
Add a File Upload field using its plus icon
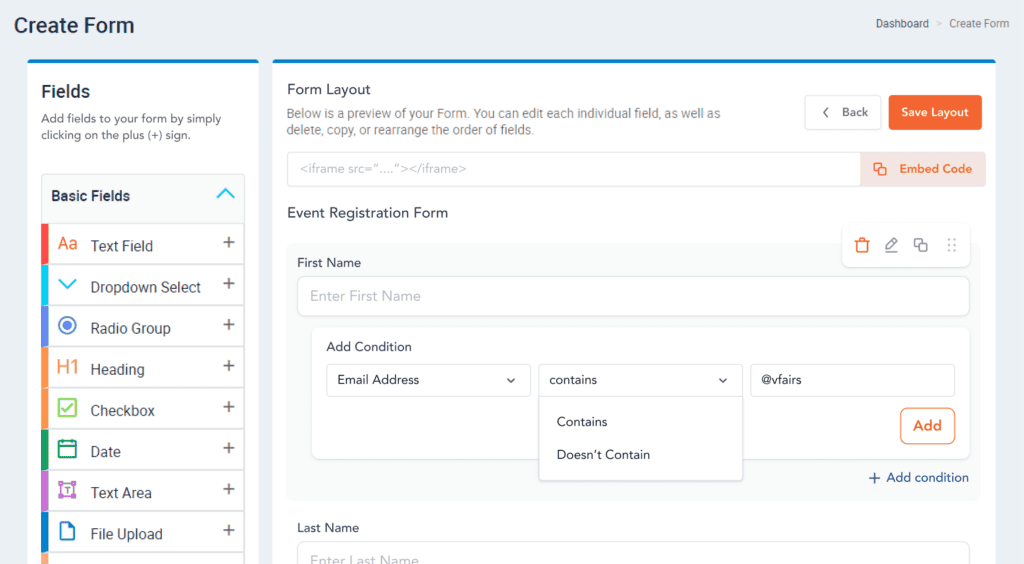[x=229, y=531]
